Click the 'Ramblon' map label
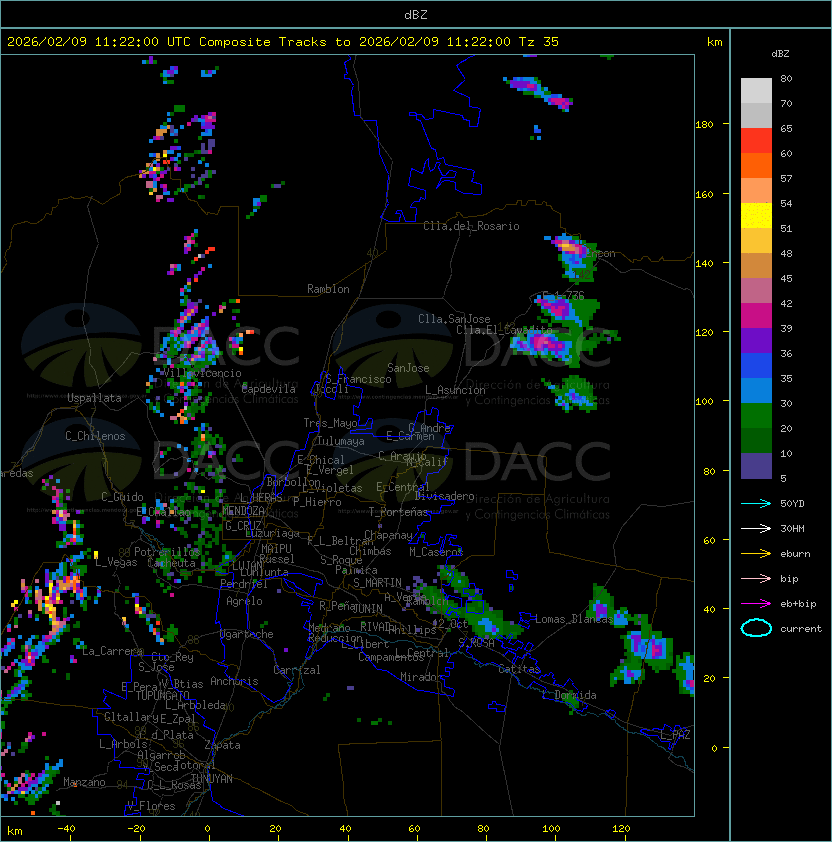 [328, 289]
